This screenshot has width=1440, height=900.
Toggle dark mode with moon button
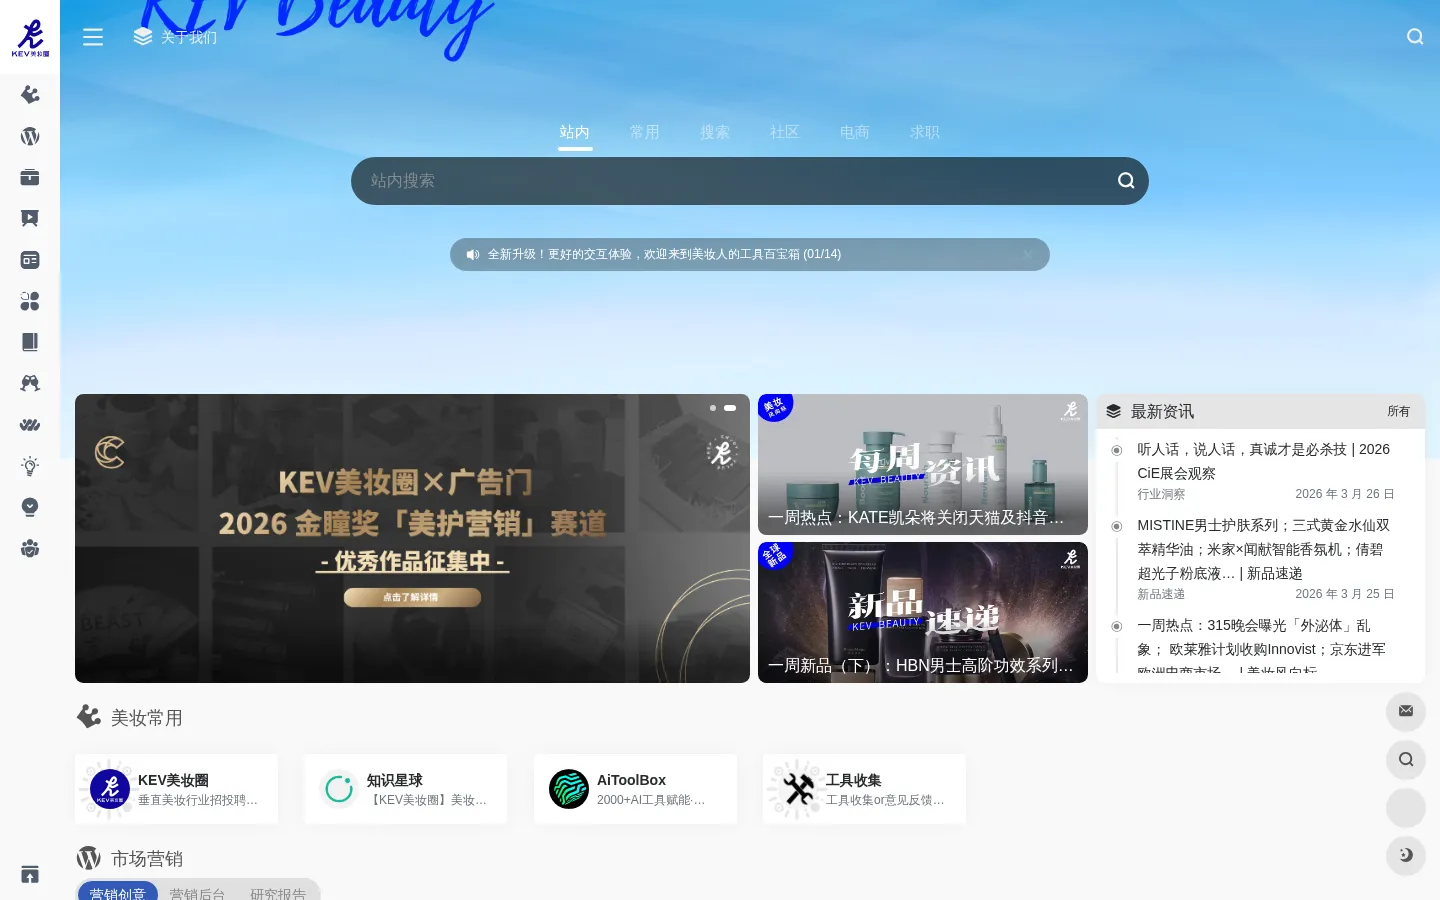[1406, 855]
